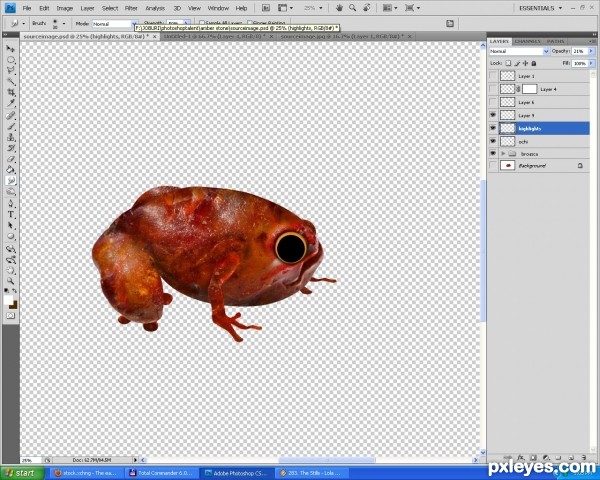The height and width of the screenshot is (480, 600).
Task: Enable Sample All Layers checkbox
Action: coord(202,23)
